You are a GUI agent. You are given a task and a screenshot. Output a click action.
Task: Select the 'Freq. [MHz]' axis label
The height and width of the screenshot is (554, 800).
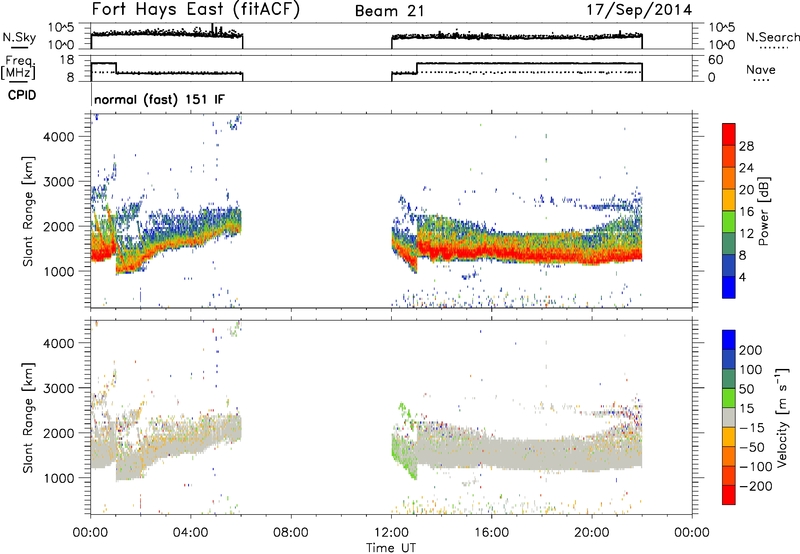click(18, 68)
